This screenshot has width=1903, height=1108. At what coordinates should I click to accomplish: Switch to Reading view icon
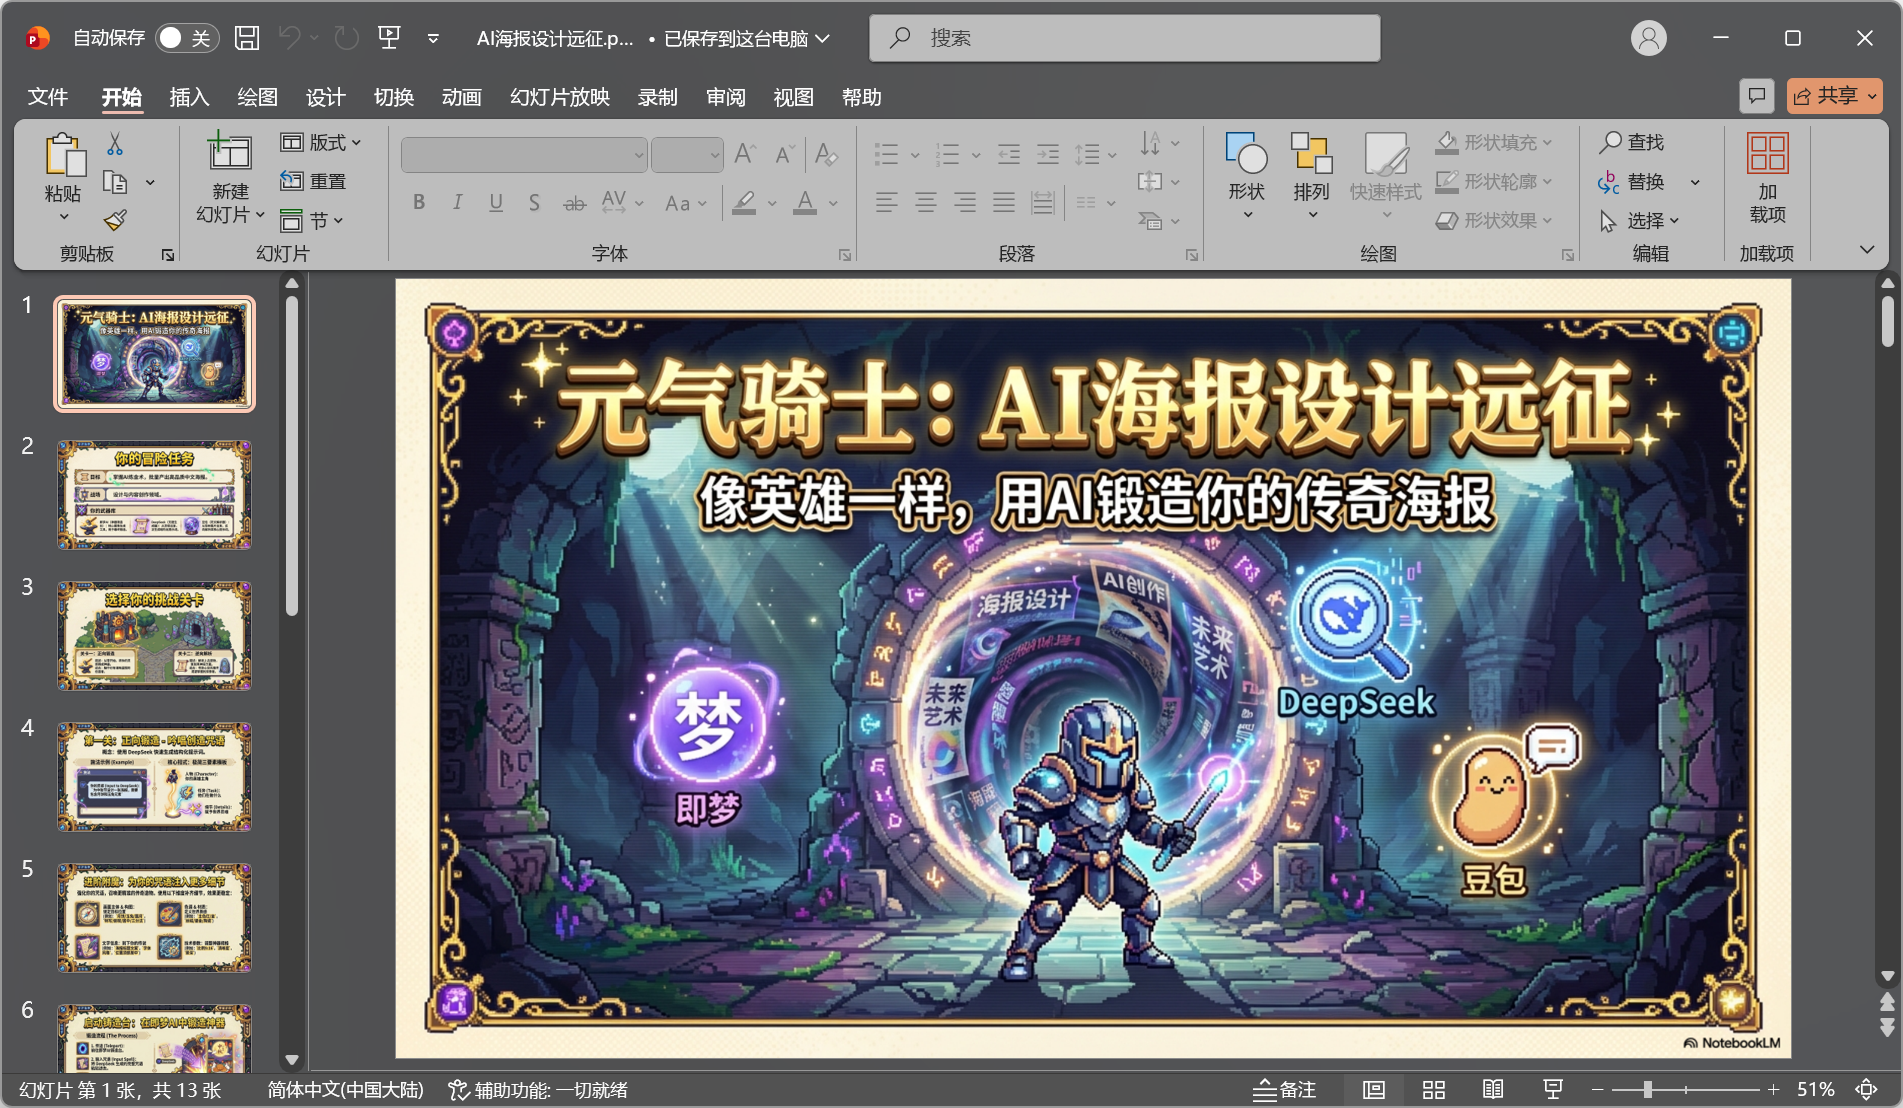[x=1493, y=1089]
